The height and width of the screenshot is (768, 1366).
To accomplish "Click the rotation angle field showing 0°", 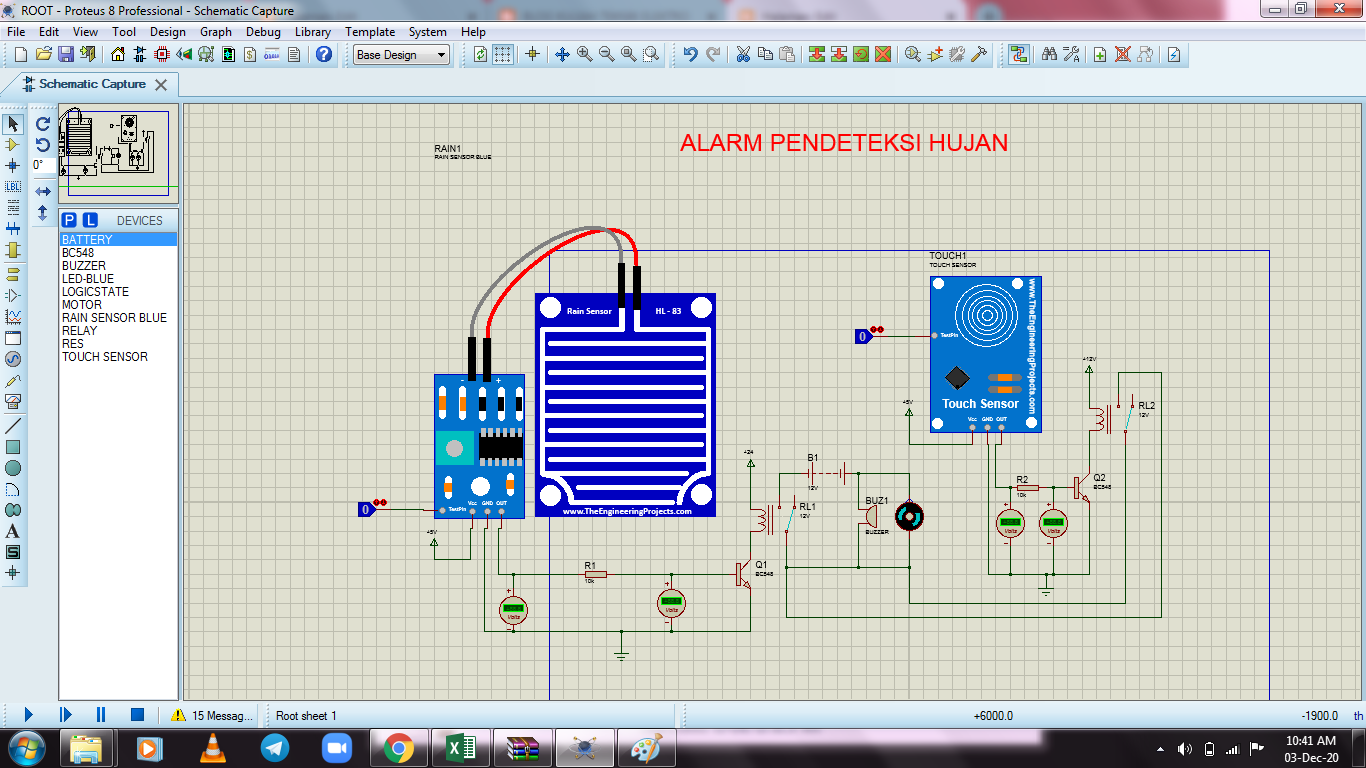I will point(43,165).
